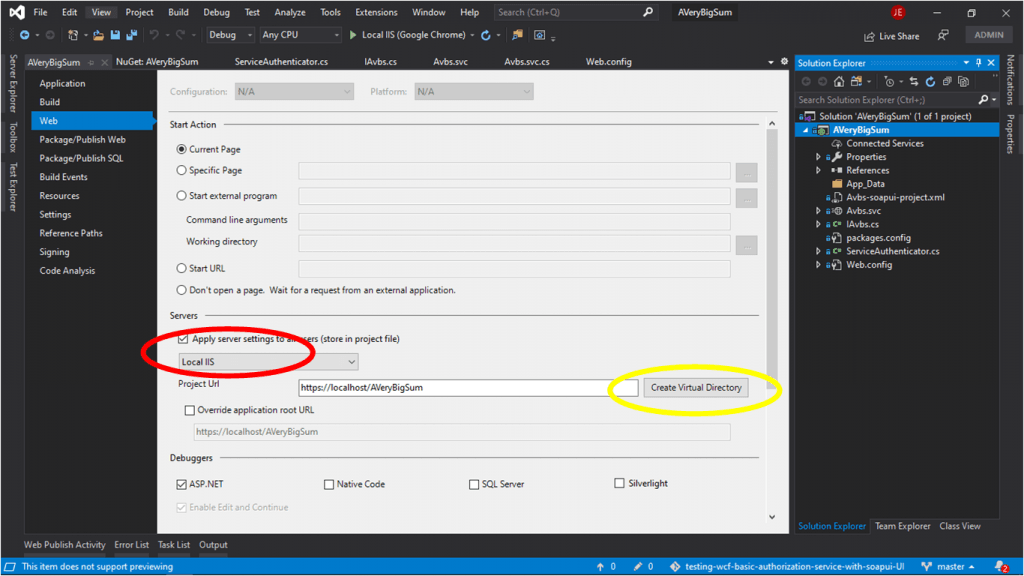Image resolution: width=1024 pixels, height=576 pixels.
Task: Click the Solution Explorer search magnifier icon
Action: coord(984,100)
